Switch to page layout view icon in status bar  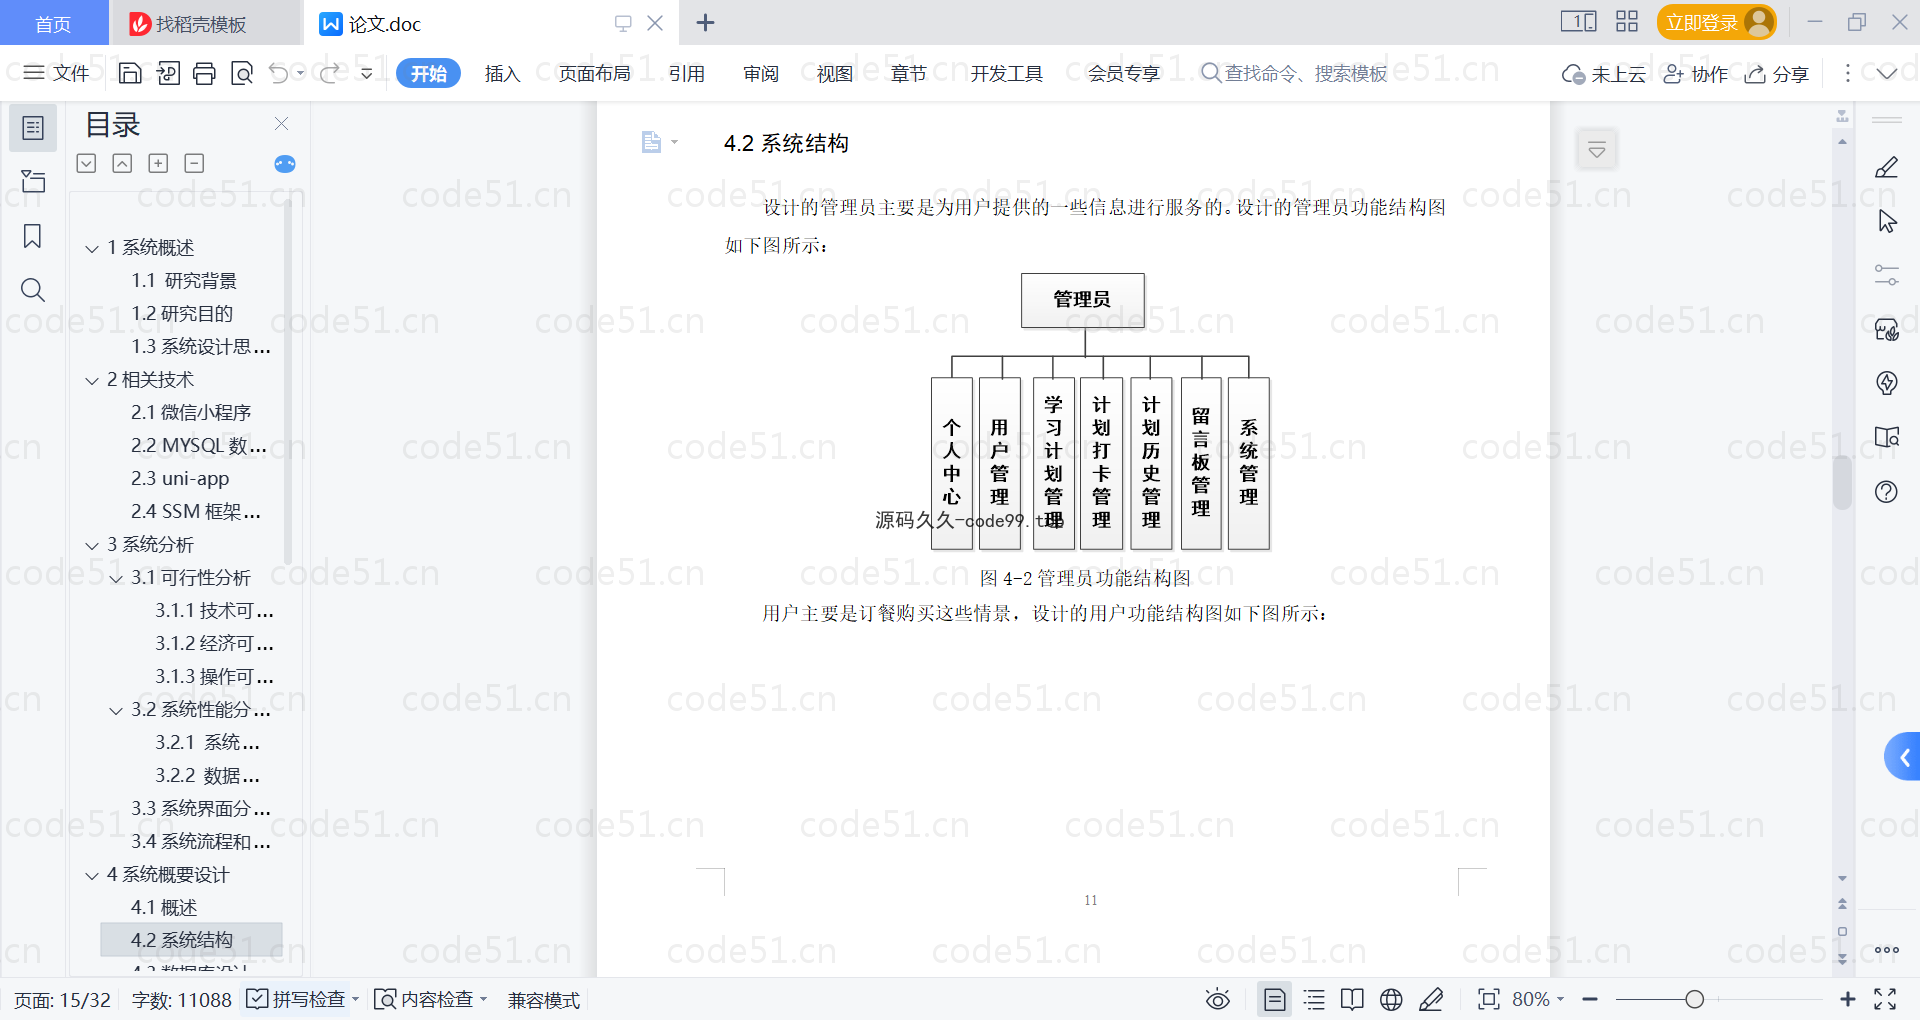coord(1275,999)
